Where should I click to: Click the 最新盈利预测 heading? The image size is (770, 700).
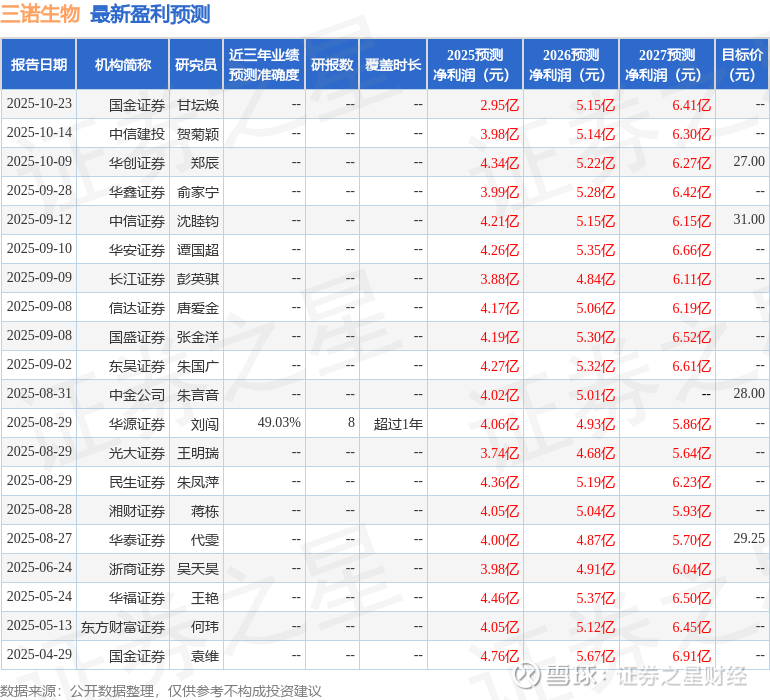pyautogui.click(x=150, y=14)
